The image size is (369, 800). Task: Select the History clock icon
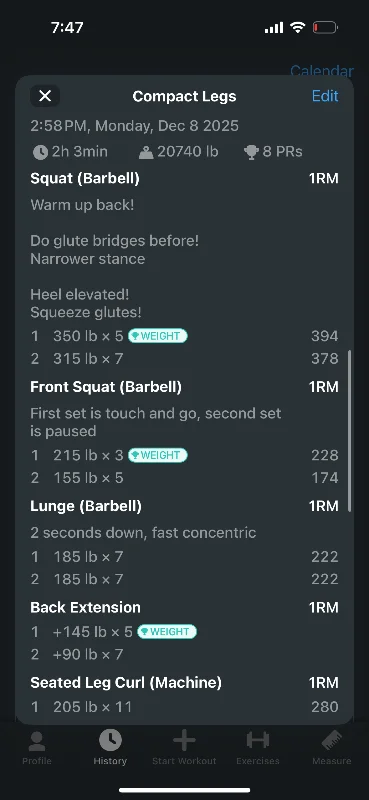point(110,740)
